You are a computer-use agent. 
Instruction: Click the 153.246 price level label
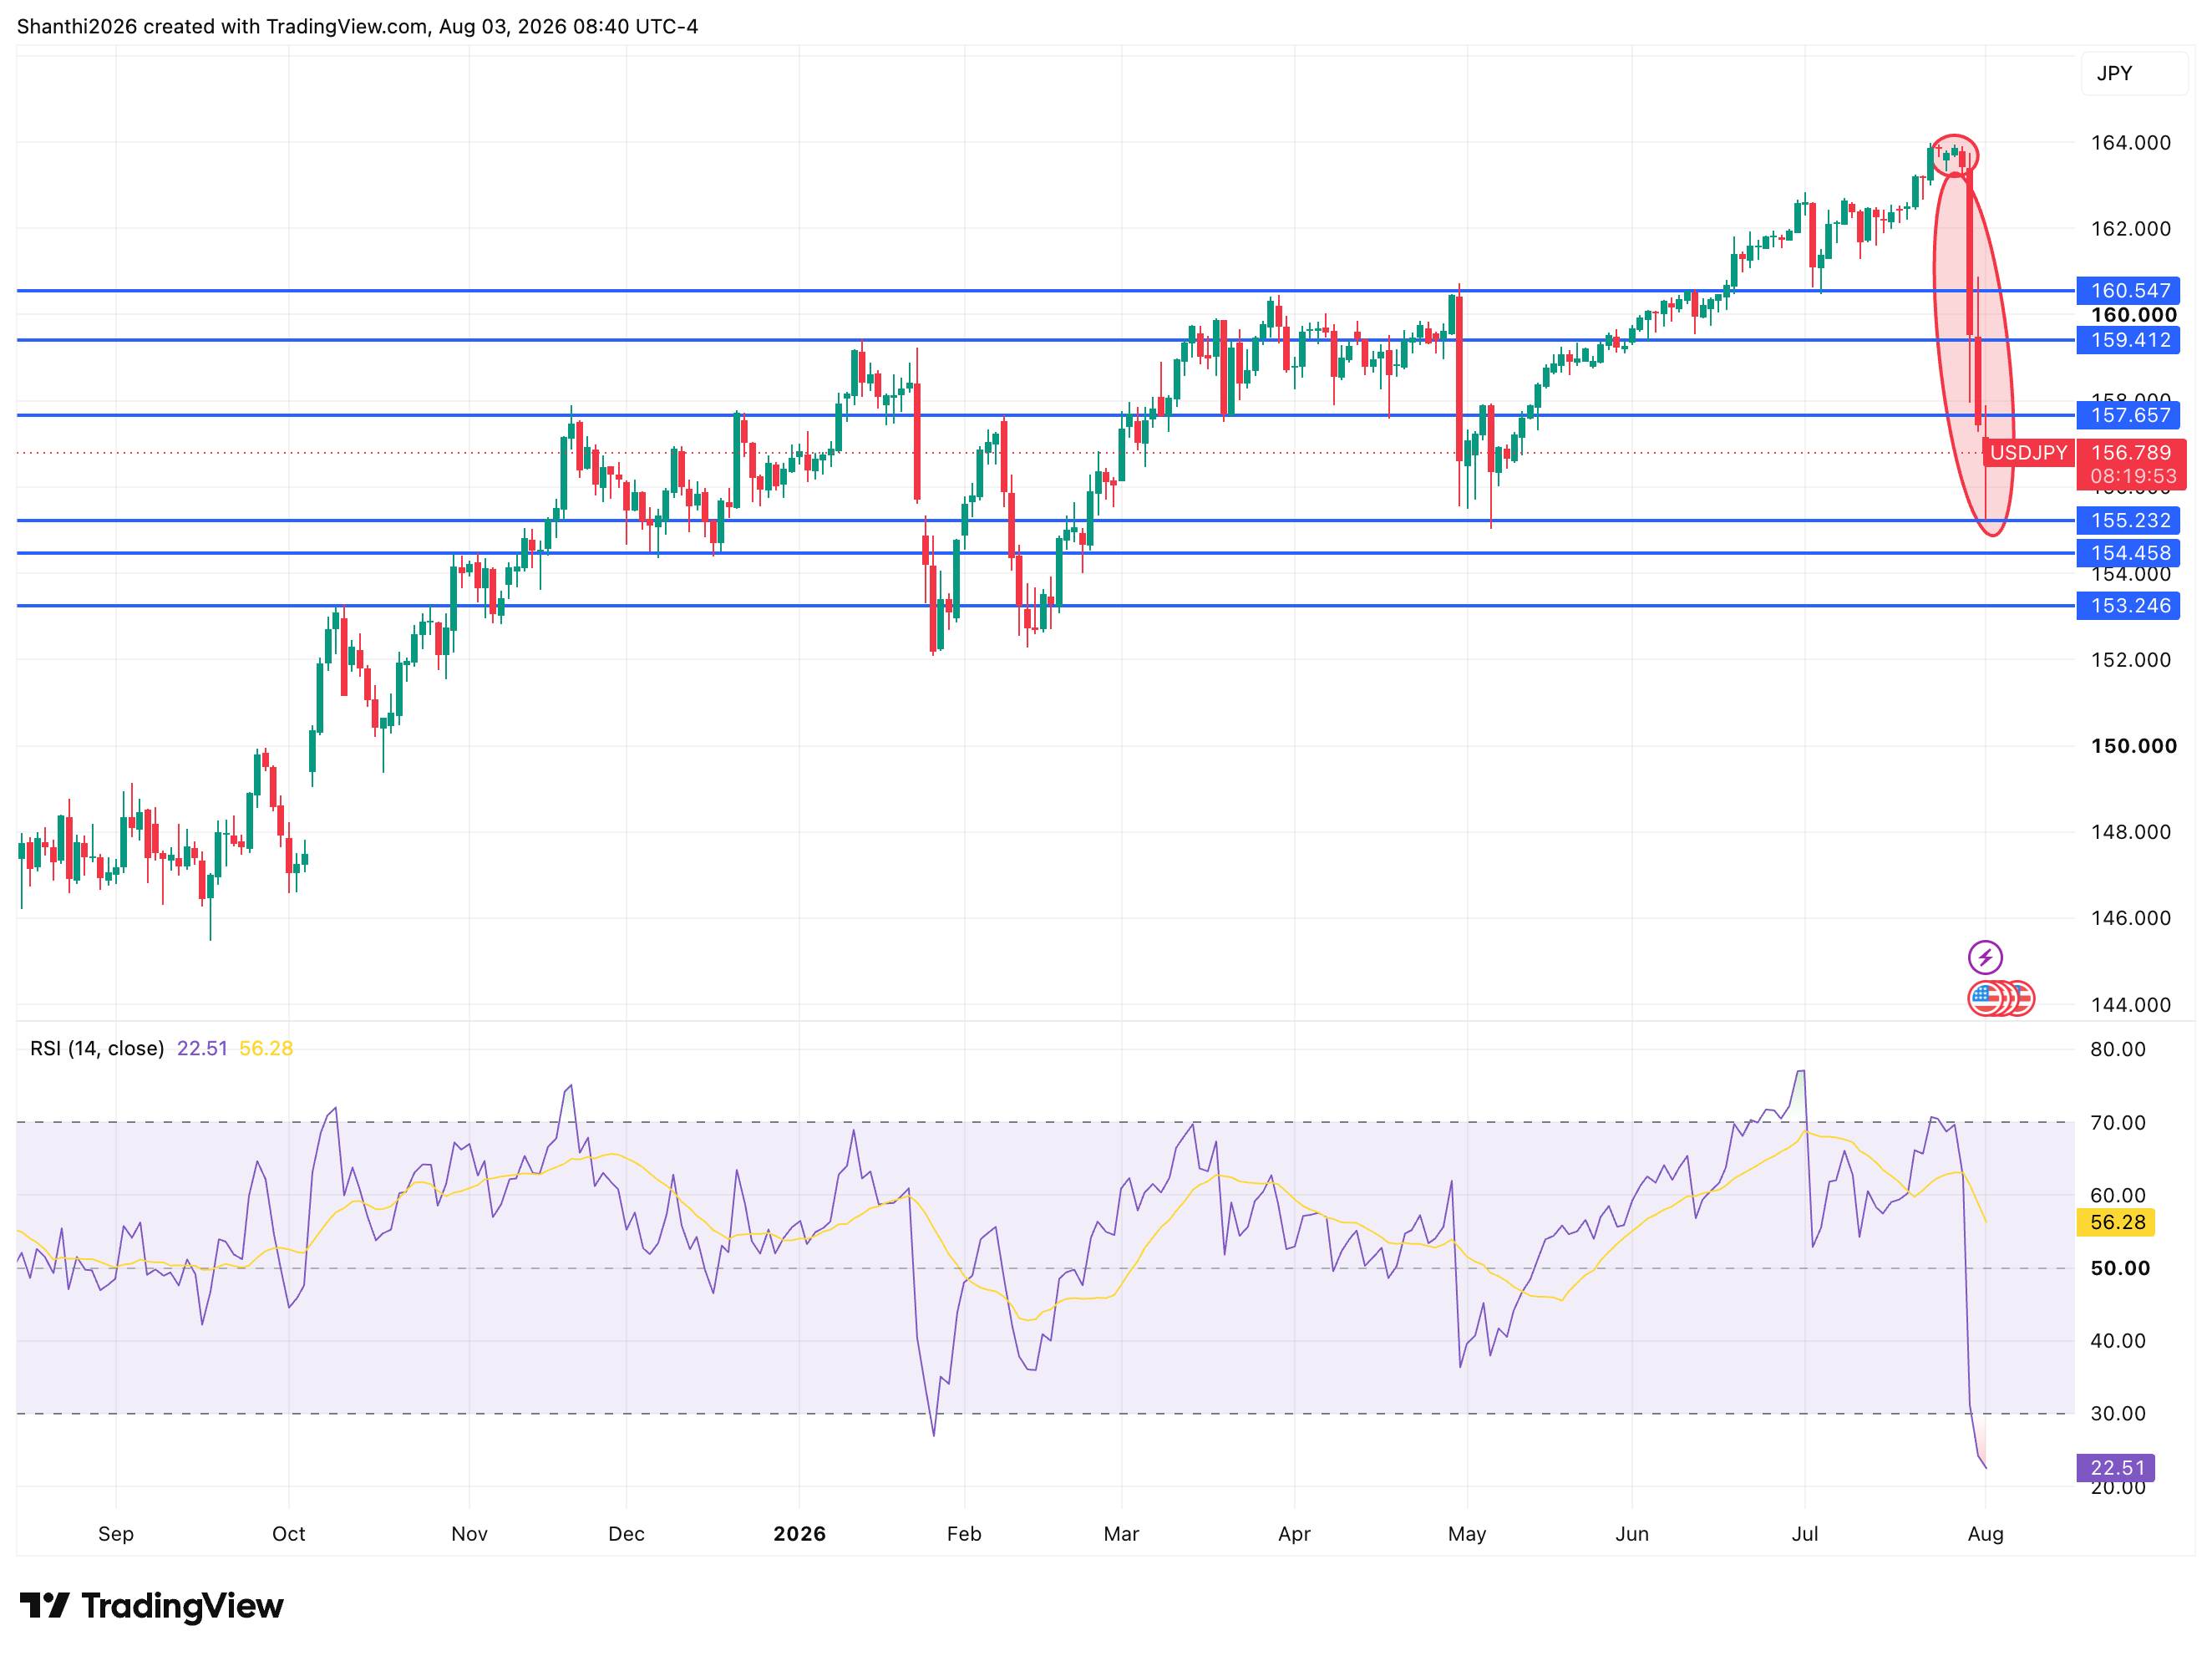tap(2128, 605)
